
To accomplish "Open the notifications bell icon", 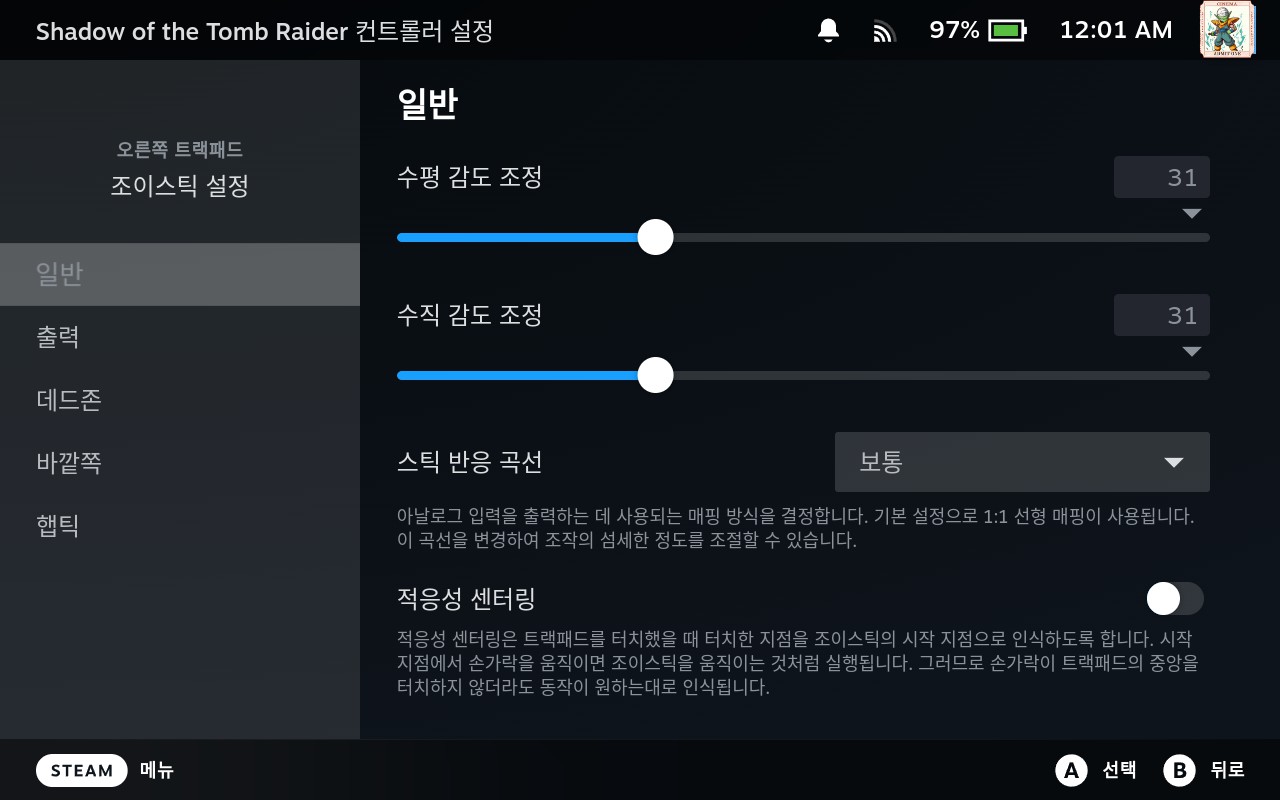I will point(828,30).
